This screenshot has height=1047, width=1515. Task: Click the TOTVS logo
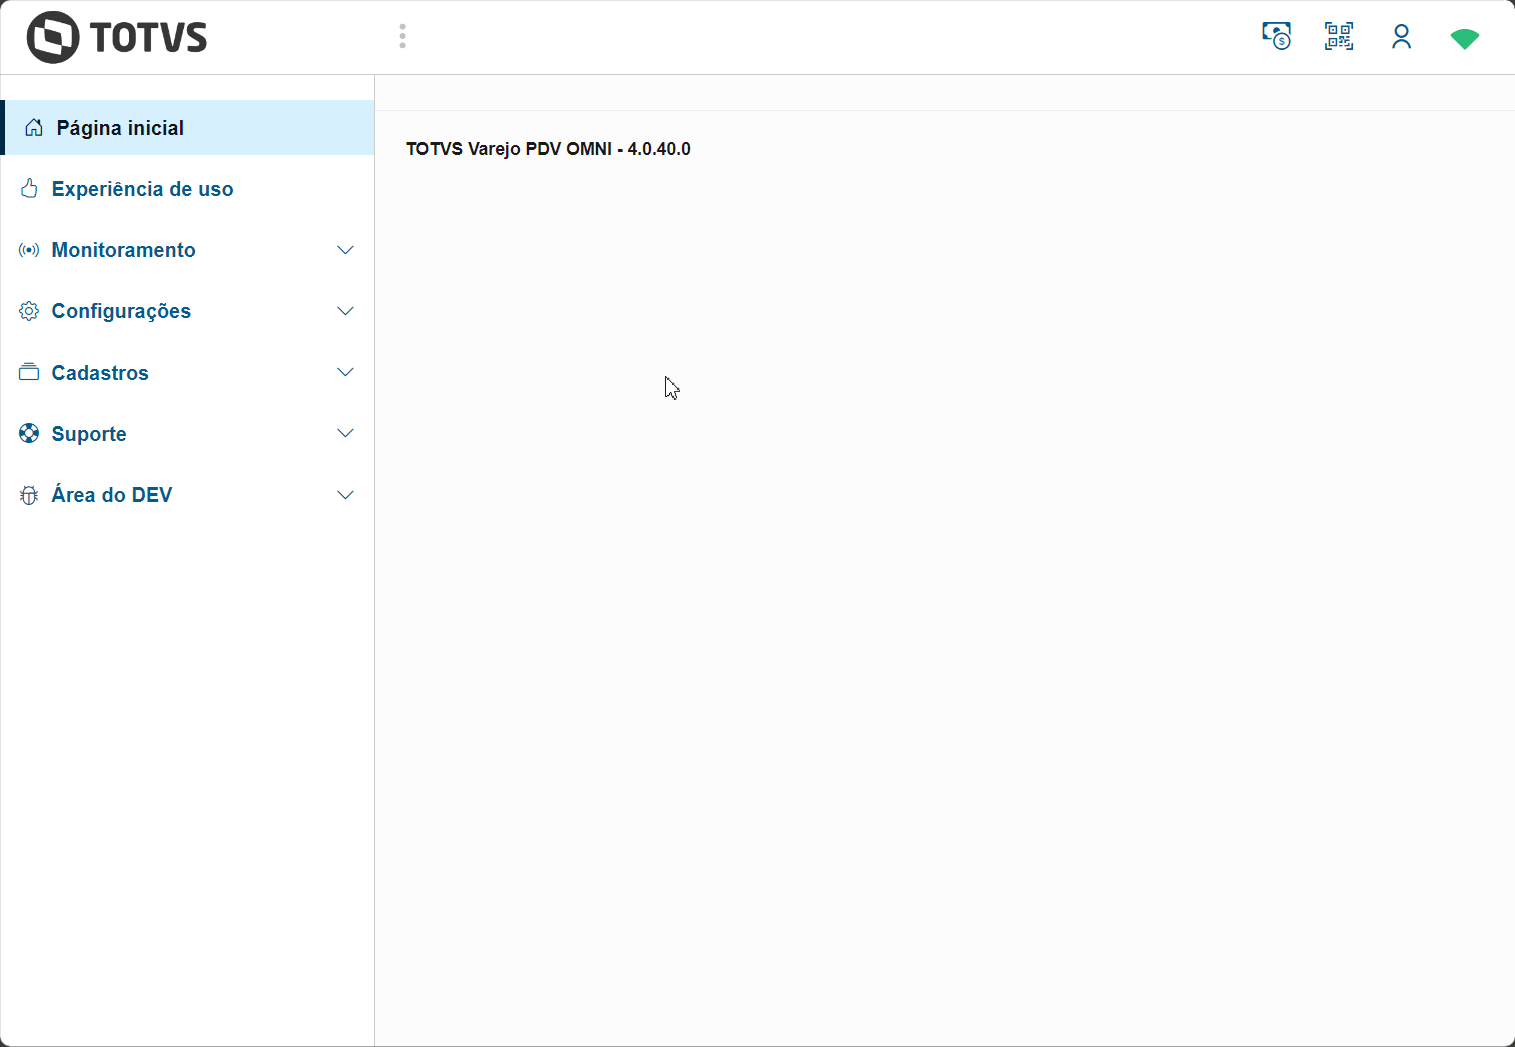click(x=117, y=38)
